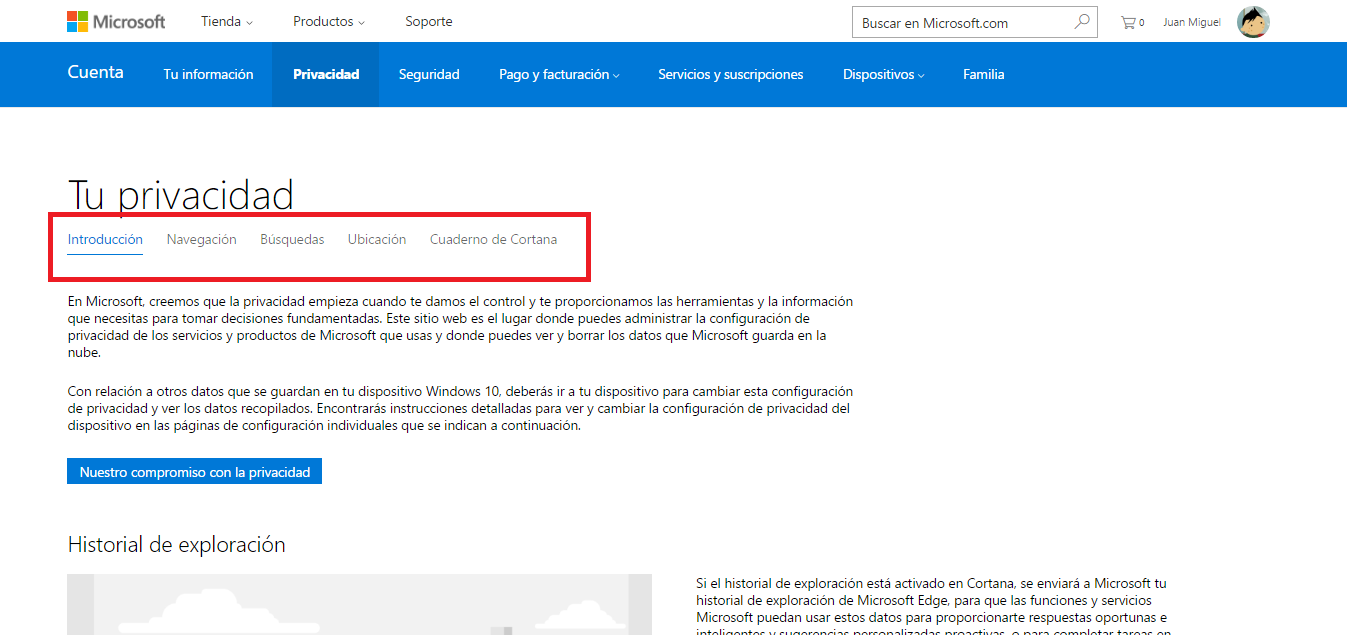
Task: Open Servicios y suscripciones
Action: pyautogui.click(x=730, y=74)
